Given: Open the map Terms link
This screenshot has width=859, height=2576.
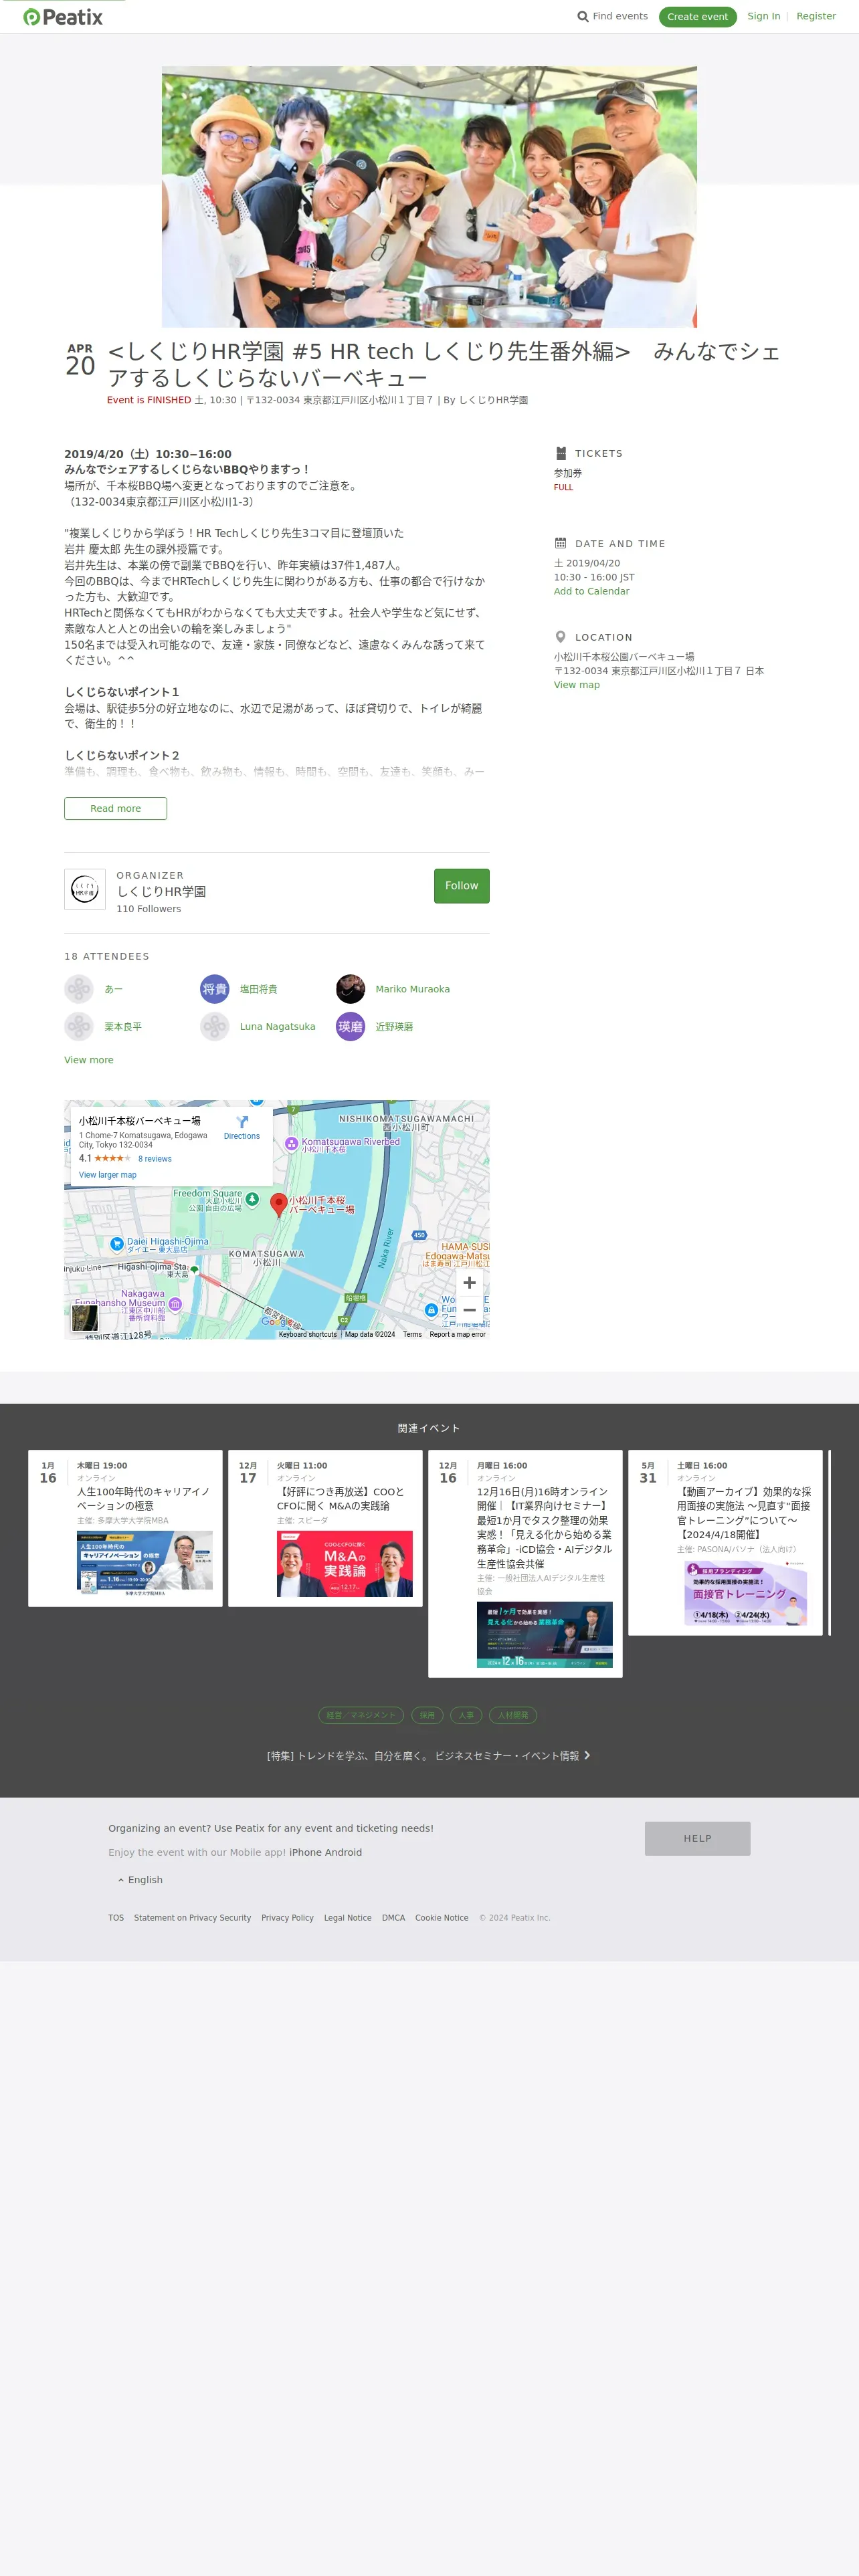Looking at the screenshot, I should (412, 1334).
